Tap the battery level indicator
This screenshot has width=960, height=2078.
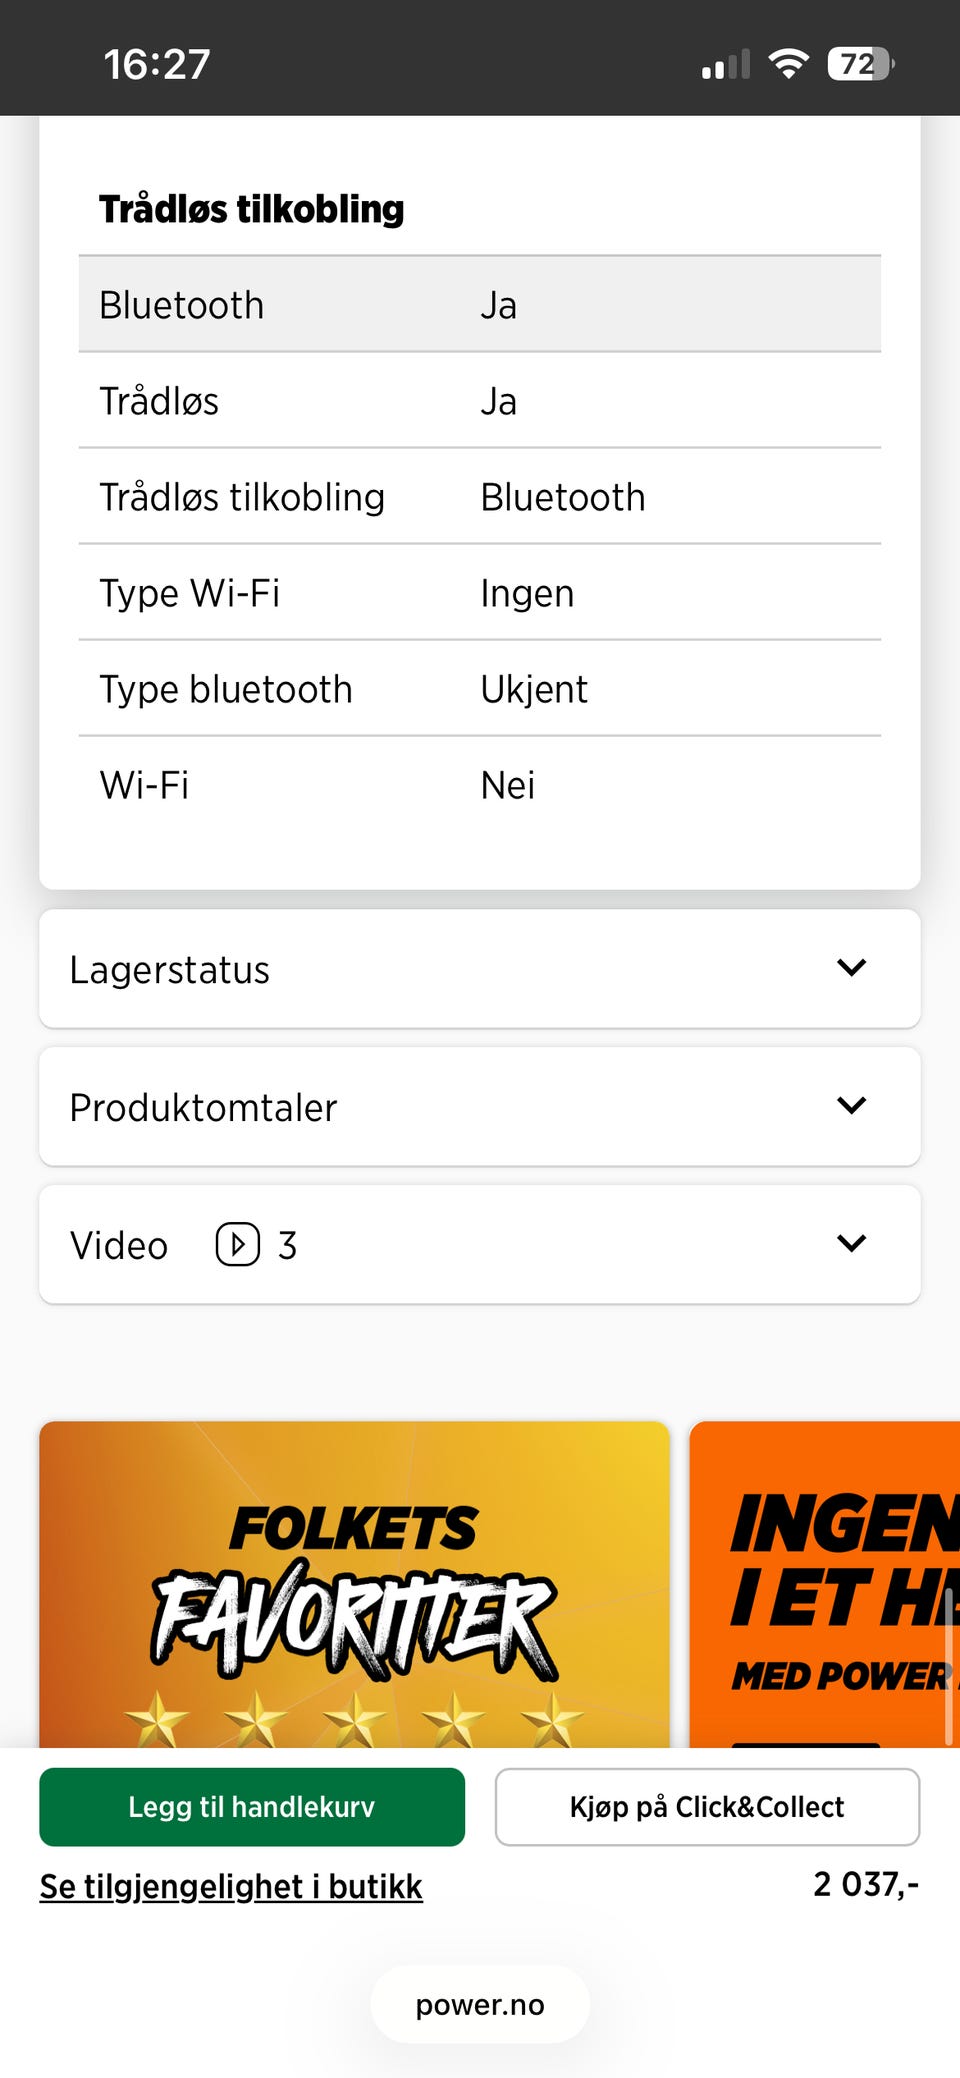point(859,64)
